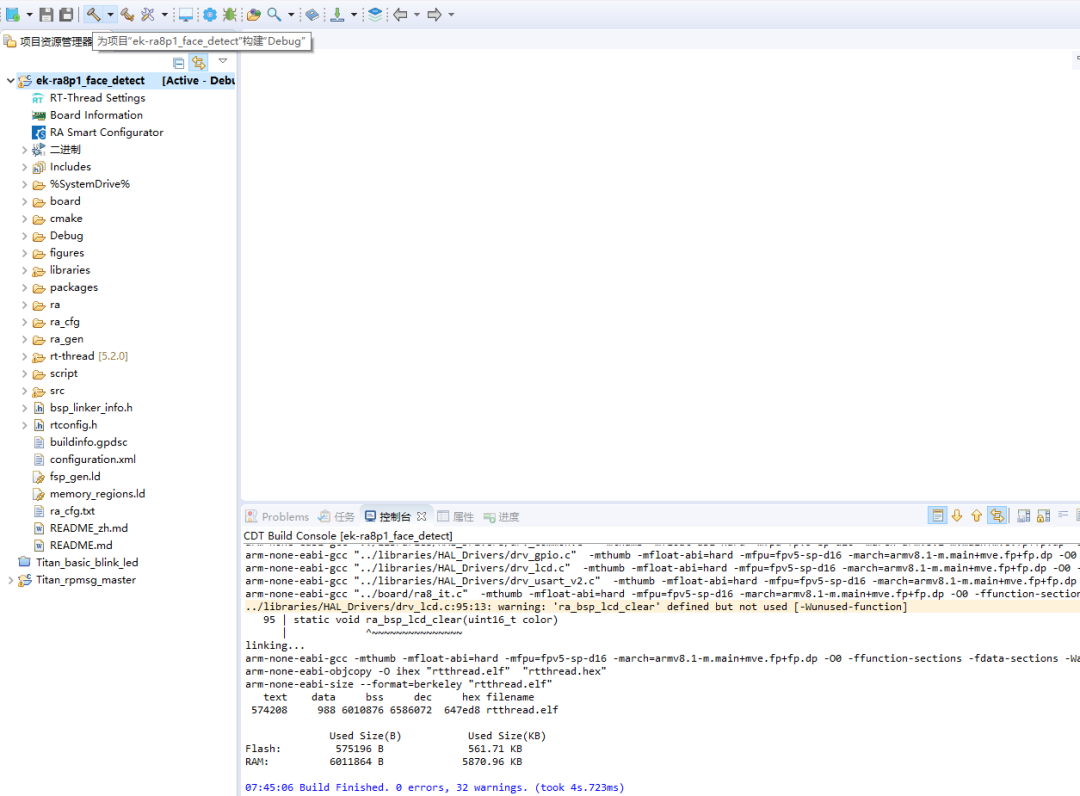Open the Download icon dropdown arrow

(354, 14)
